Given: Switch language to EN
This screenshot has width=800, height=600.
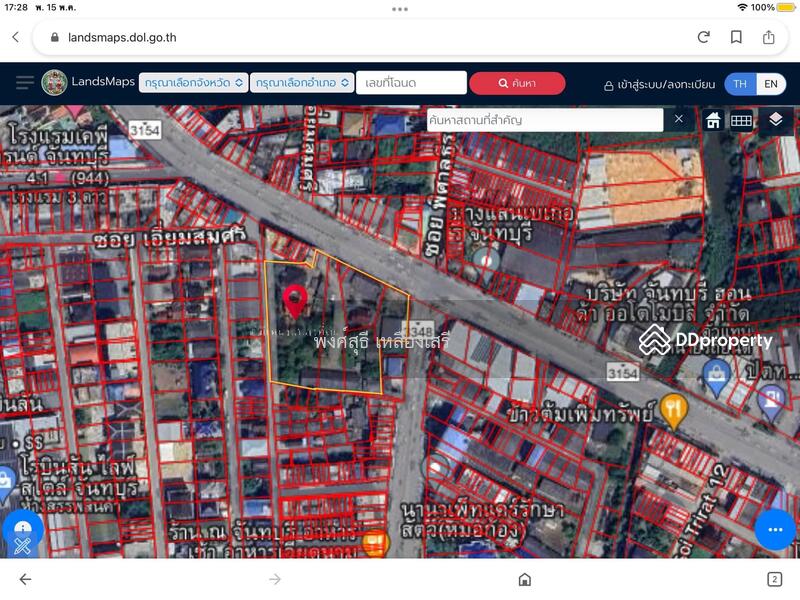Looking at the screenshot, I should 771,84.
